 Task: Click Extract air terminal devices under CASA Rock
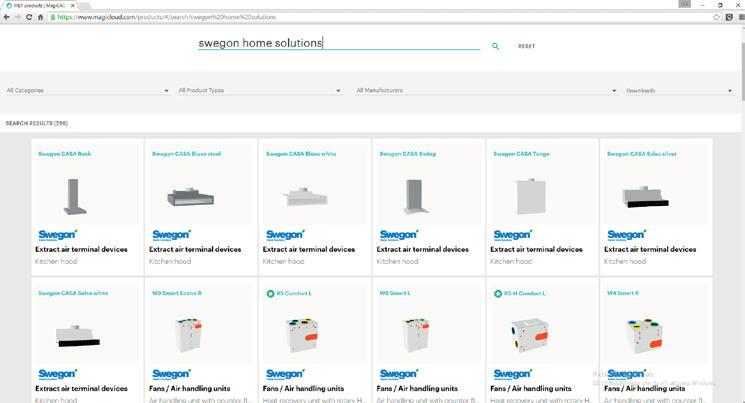coord(81,249)
